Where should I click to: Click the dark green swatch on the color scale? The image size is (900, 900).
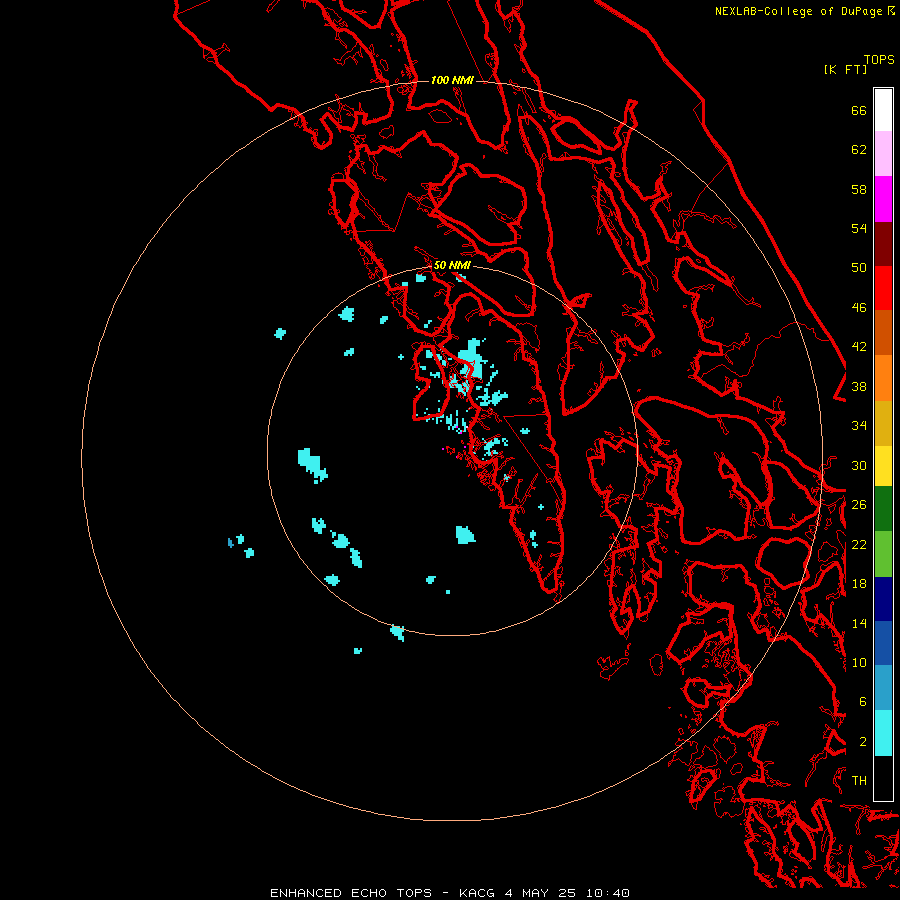[883, 509]
